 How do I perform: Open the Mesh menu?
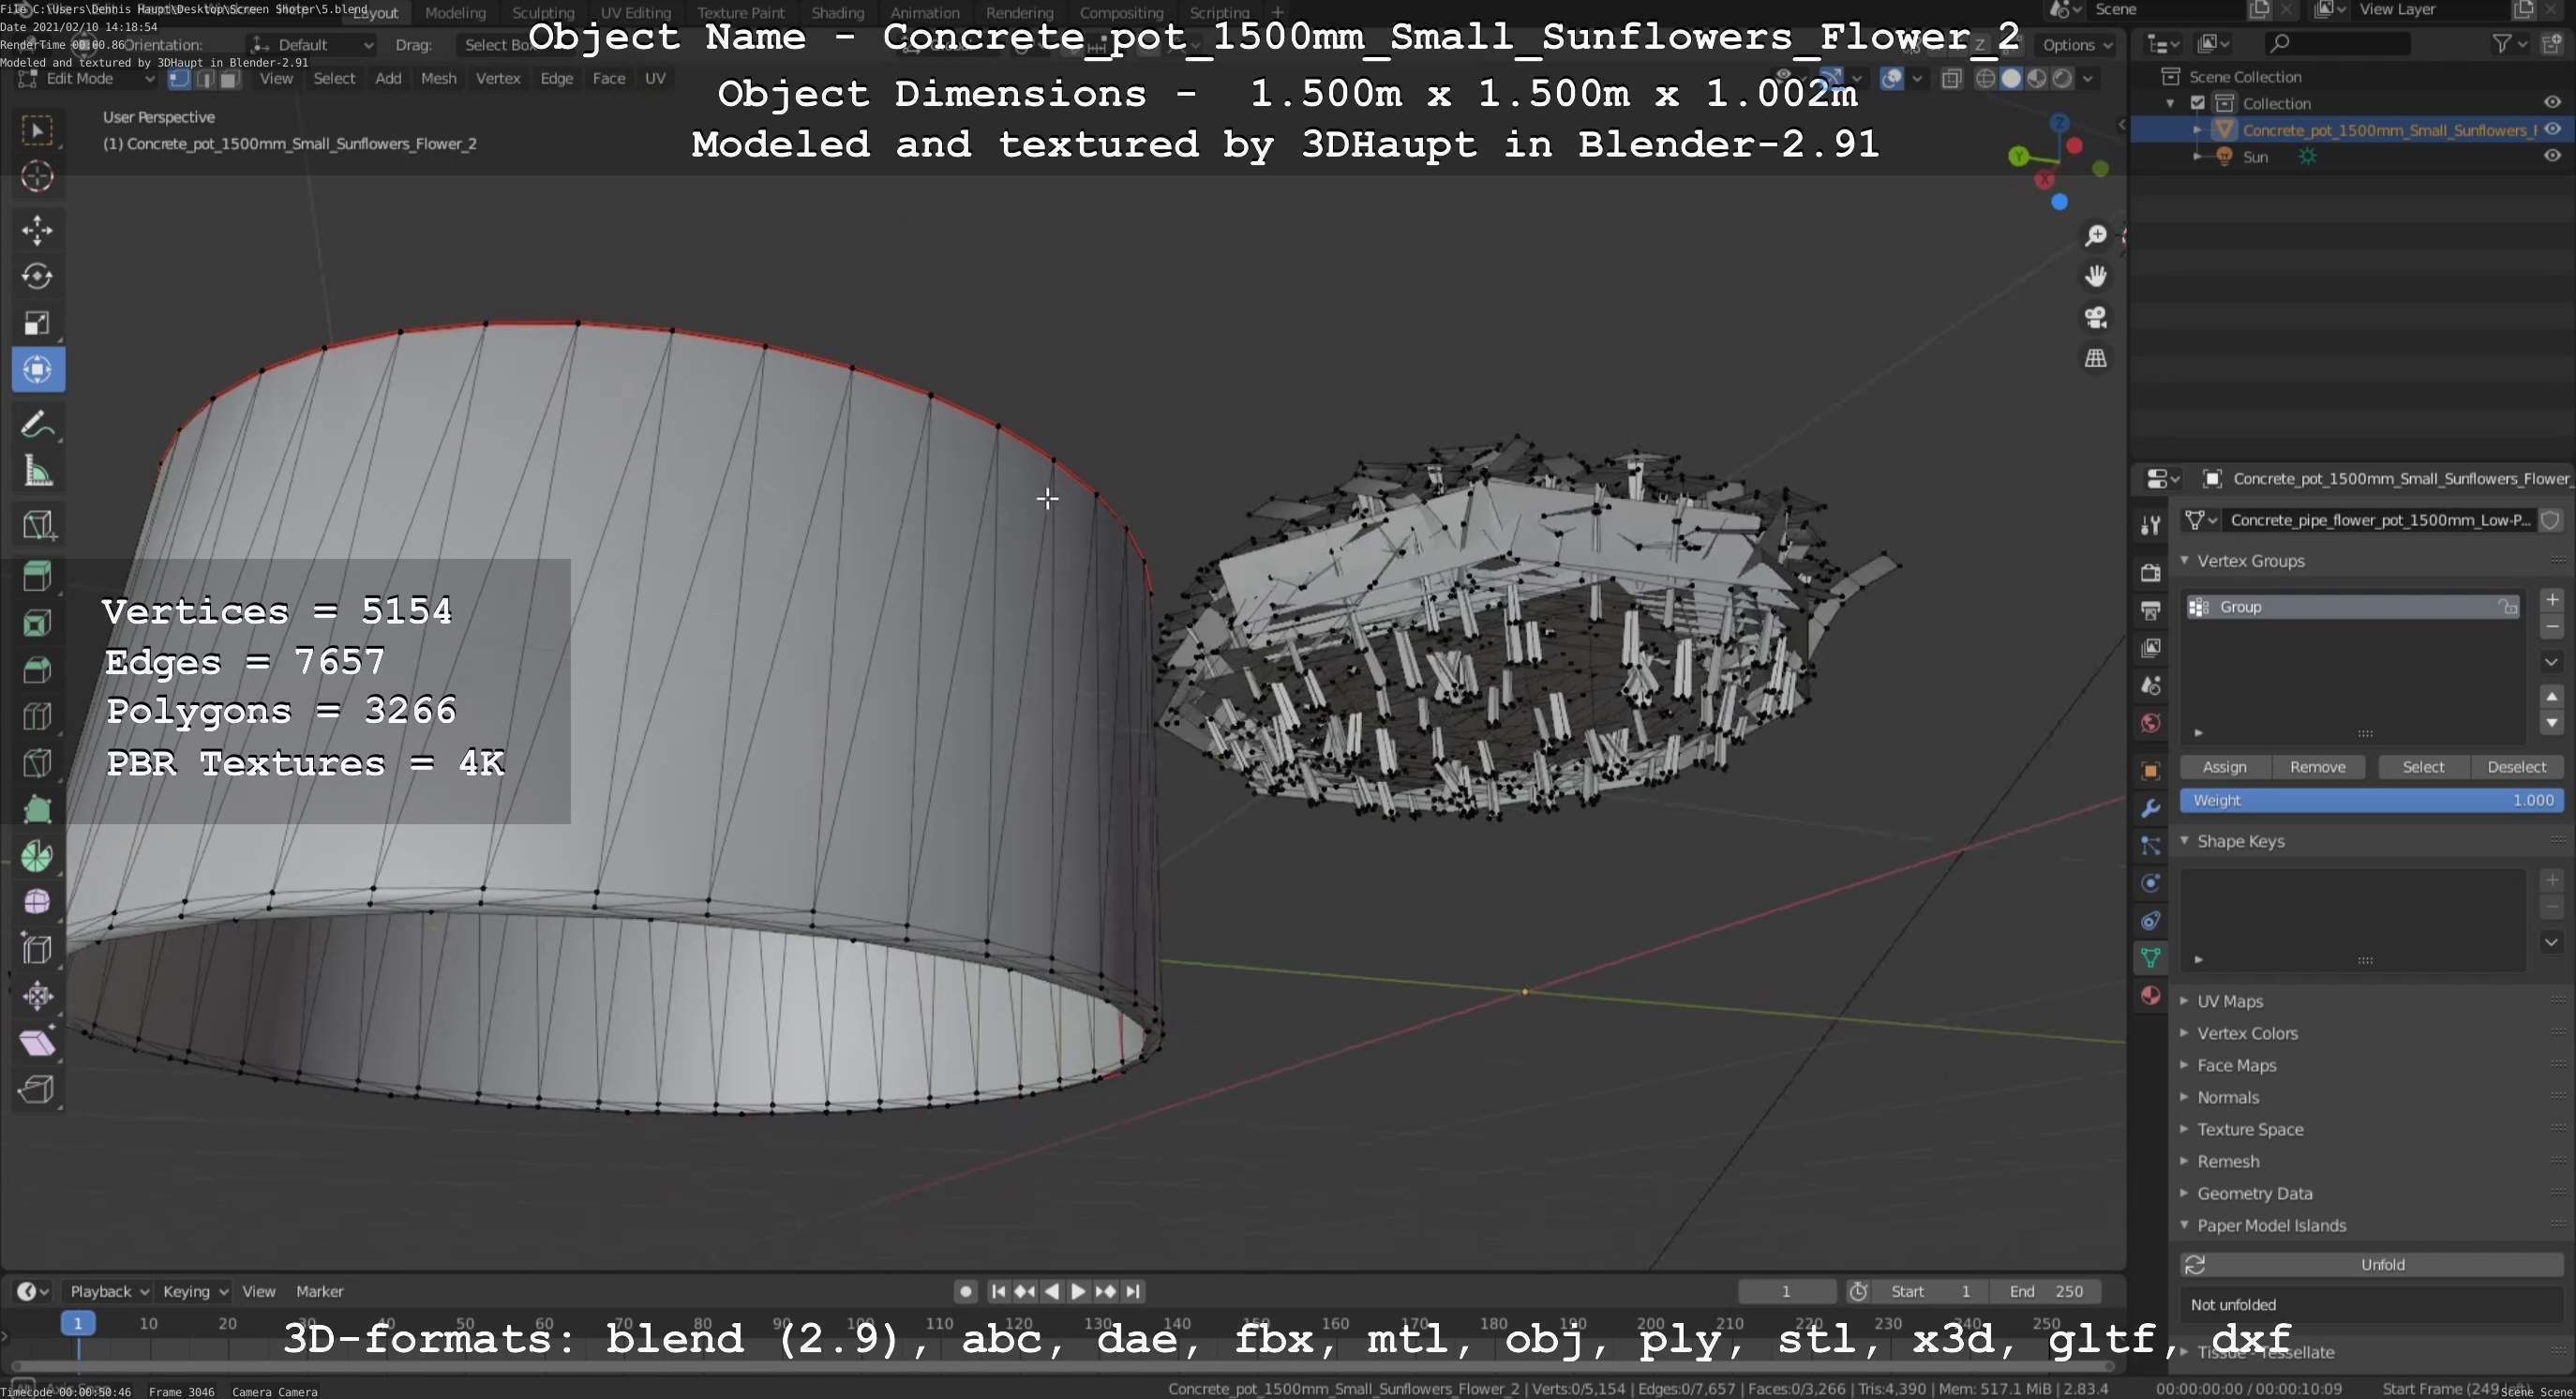click(438, 79)
